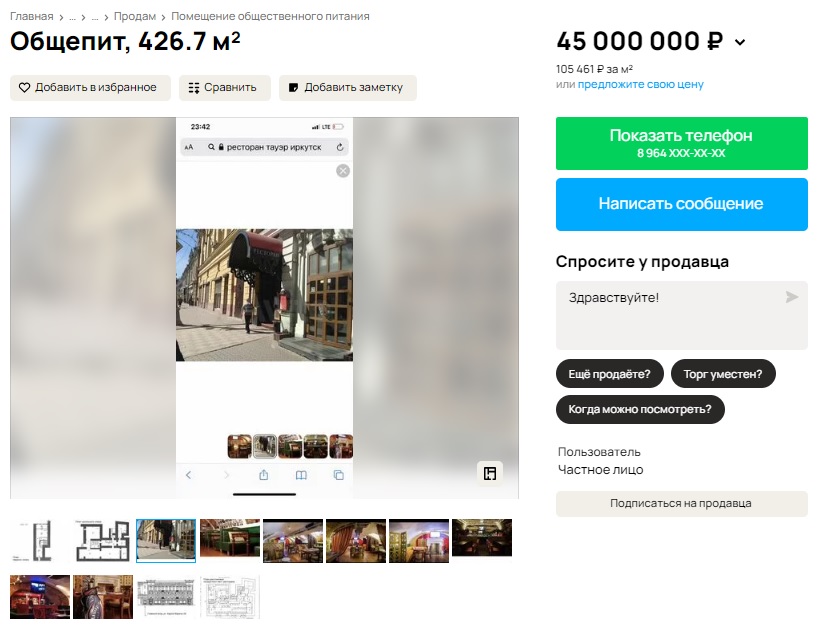Go to the Главная breadcrumb
The image size is (820, 625).
tap(31, 17)
